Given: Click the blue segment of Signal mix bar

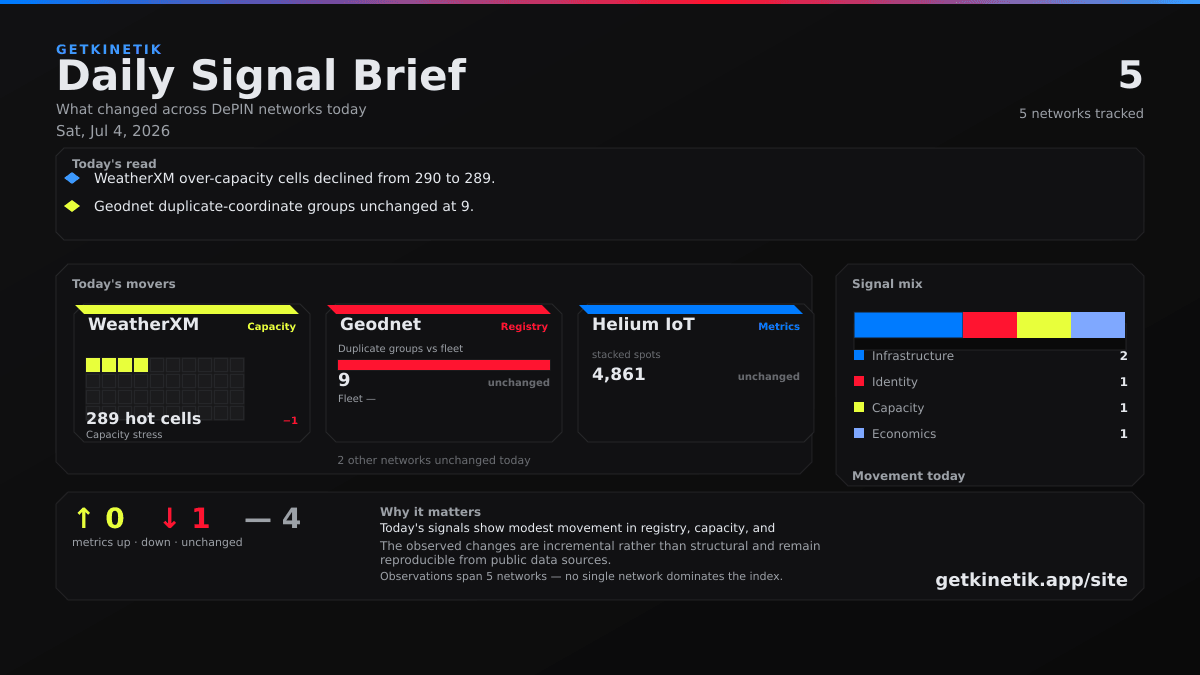Looking at the screenshot, I should point(908,325).
